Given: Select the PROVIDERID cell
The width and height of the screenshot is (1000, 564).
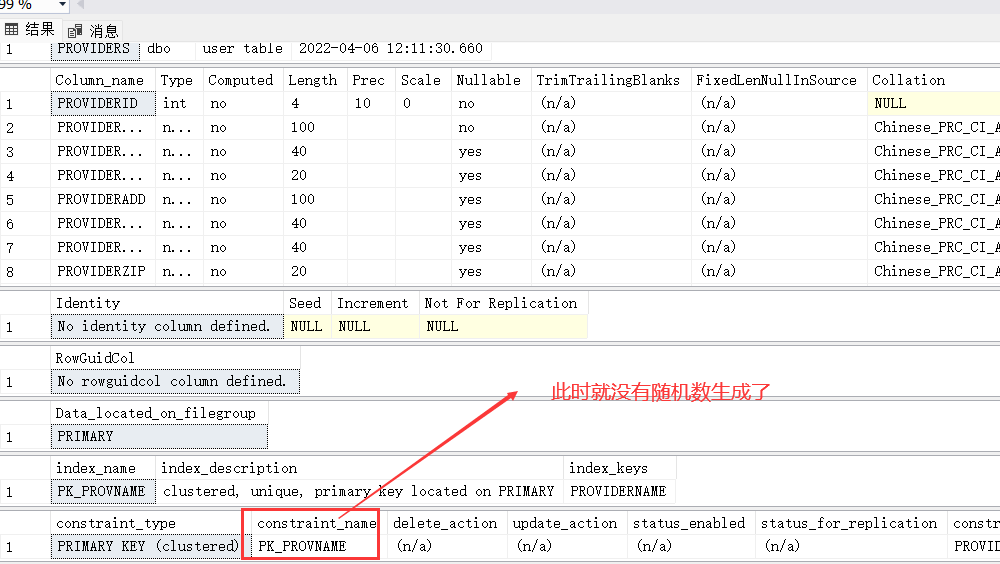Looking at the screenshot, I should coord(103,103).
